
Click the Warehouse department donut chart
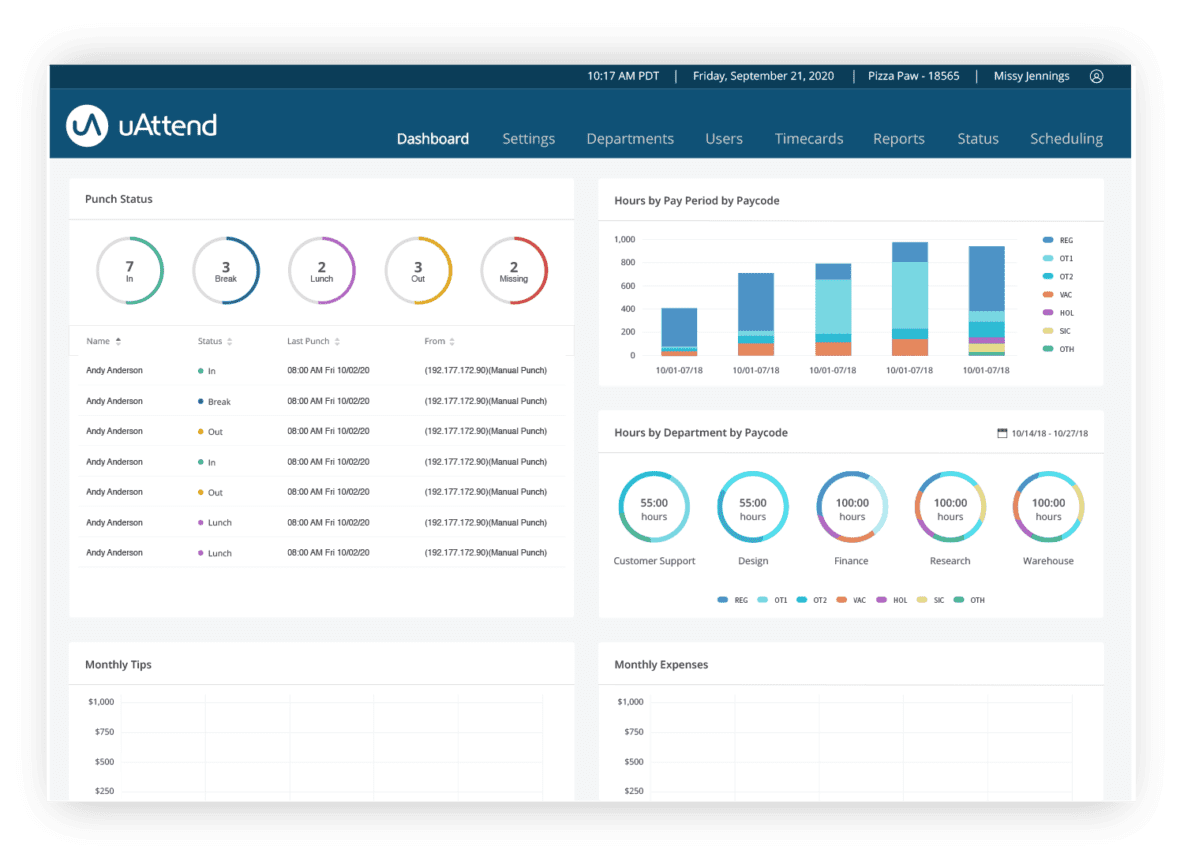1047,506
